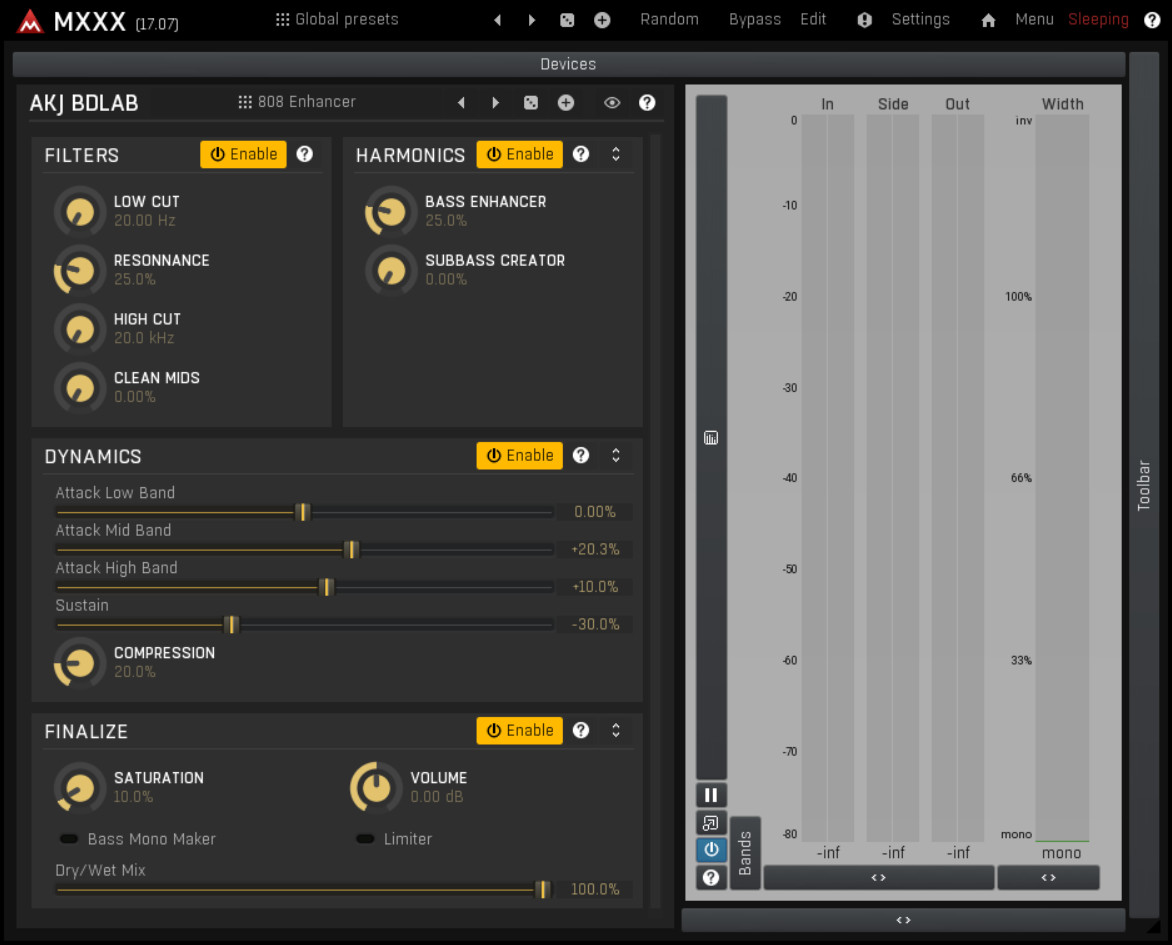Expand the vertical Toolbar panel
This screenshot has height=945, width=1172.
coord(1144,485)
